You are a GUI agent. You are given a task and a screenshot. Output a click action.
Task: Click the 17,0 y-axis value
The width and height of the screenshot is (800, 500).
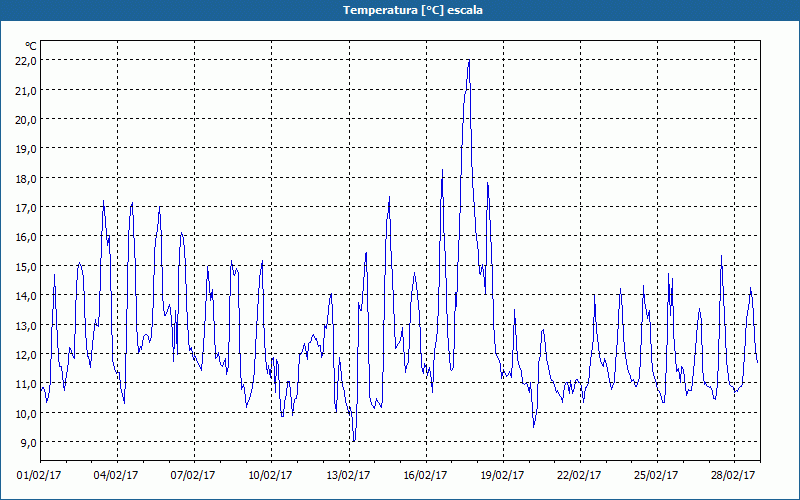[x=26, y=208]
